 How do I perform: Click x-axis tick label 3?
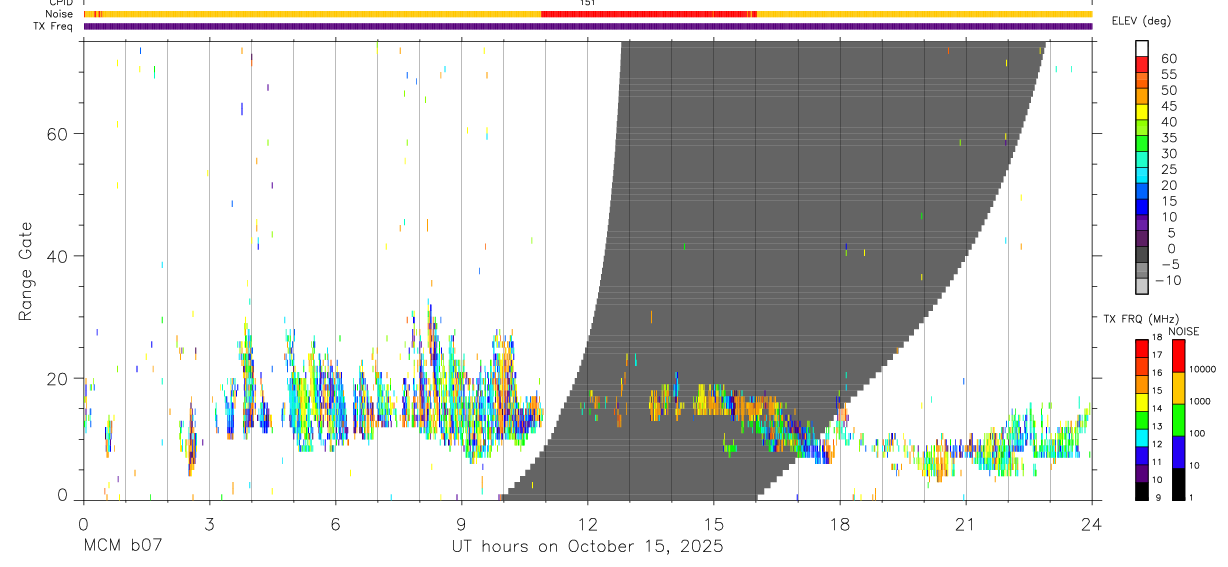pyautogui.click(x=209, y=524)
